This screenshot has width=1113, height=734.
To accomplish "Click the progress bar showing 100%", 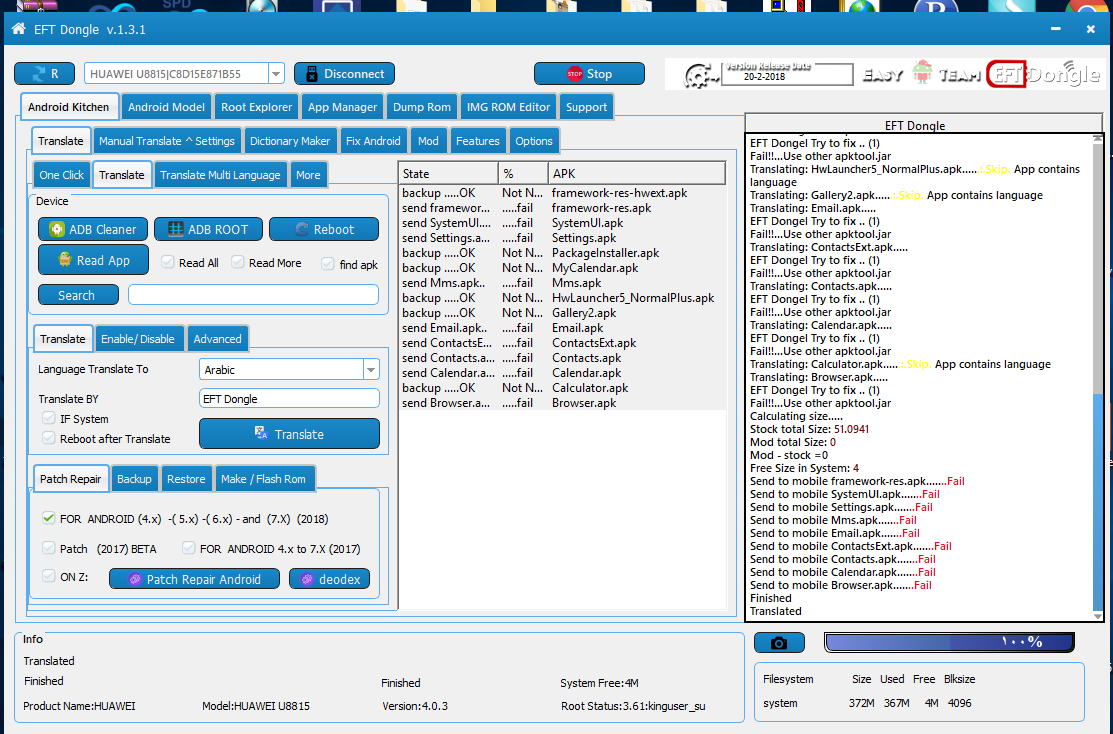I will coord(949,642).
